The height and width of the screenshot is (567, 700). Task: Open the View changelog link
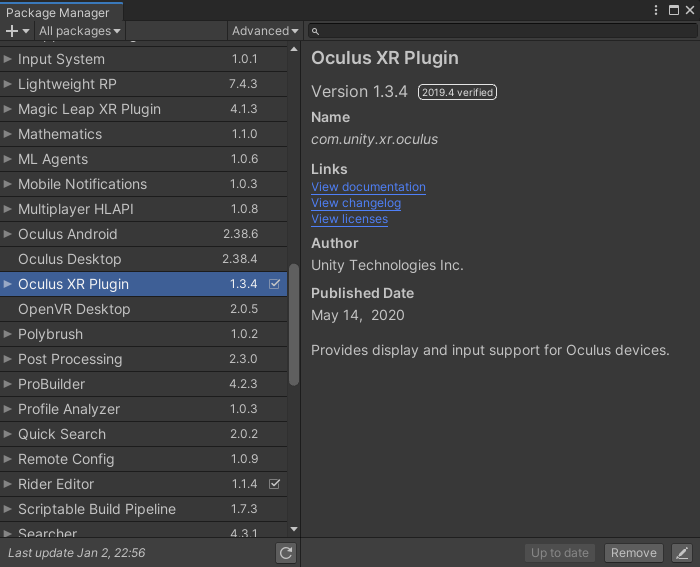pyautogui.click(x=356, y=203)
